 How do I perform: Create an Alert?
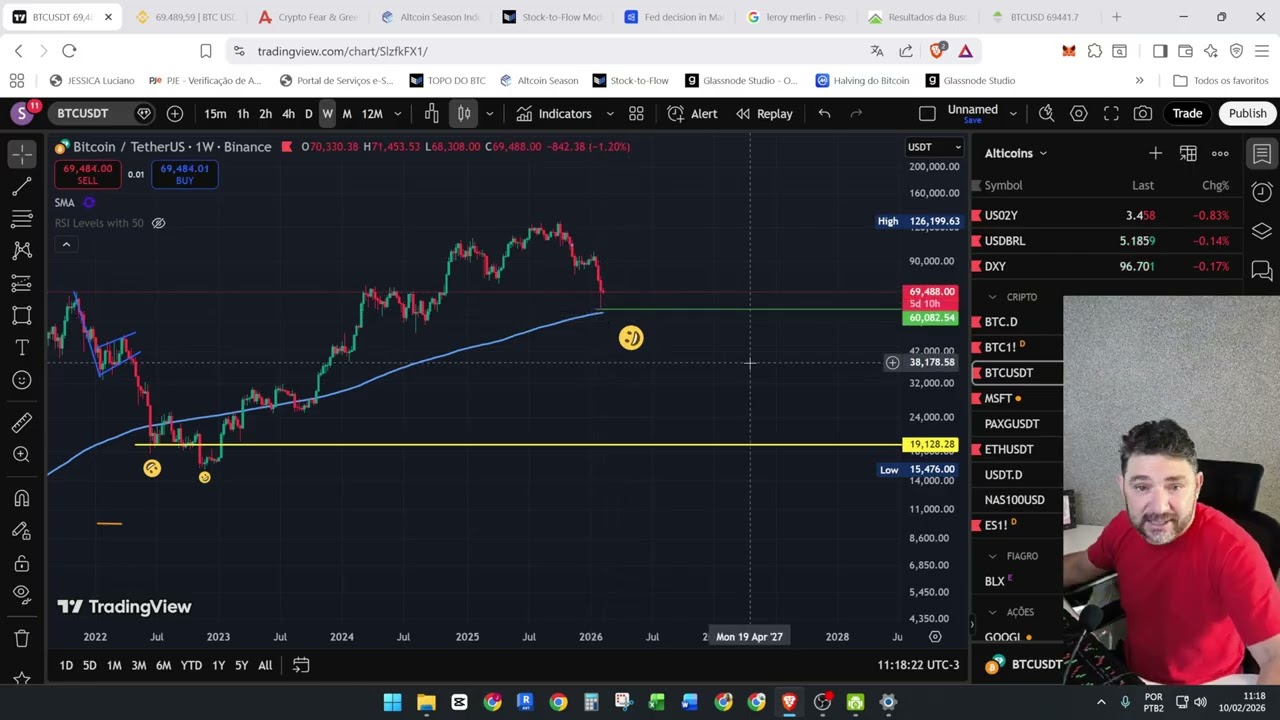pyautogui.click(x=692, y=113)
